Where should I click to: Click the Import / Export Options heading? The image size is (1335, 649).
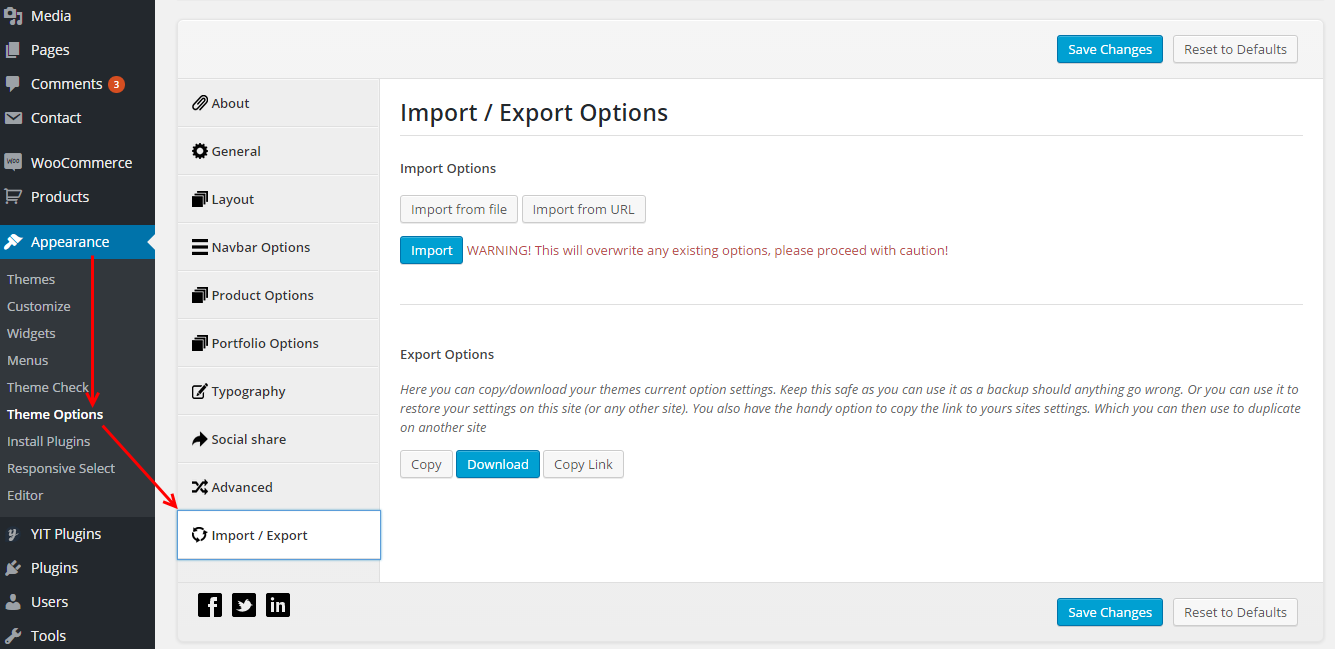click(534, 112)
